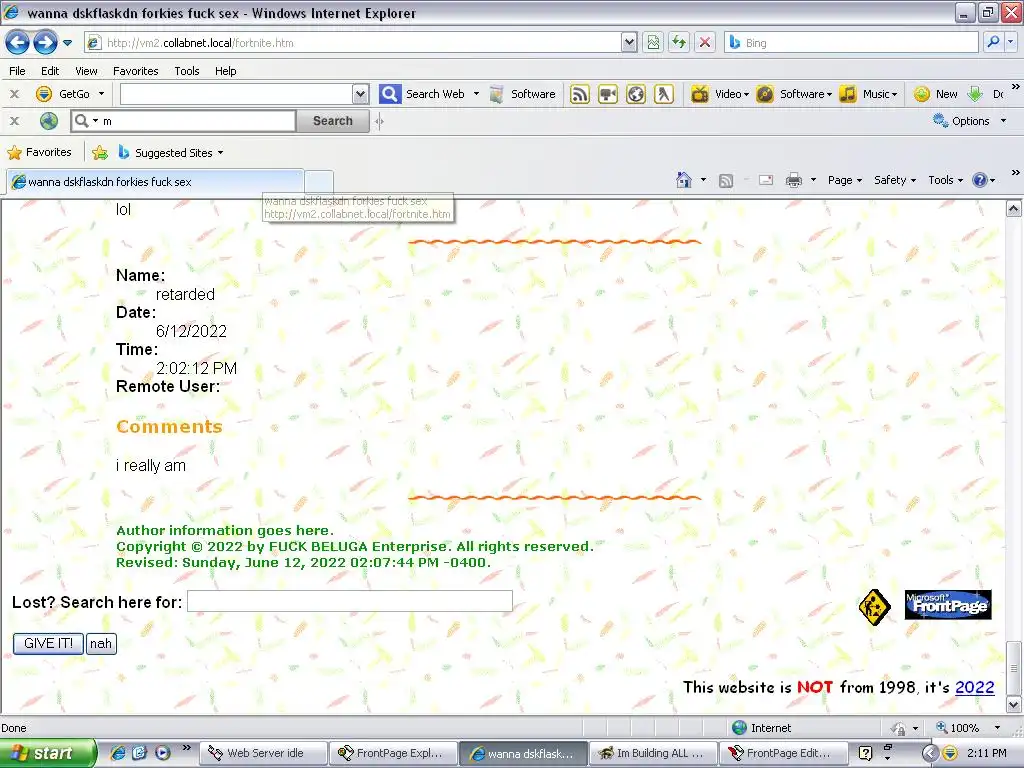This screenshot has width=1024, height=768.
Task: Open the recent pages dropdown arrow
Action: coord(67,43)
